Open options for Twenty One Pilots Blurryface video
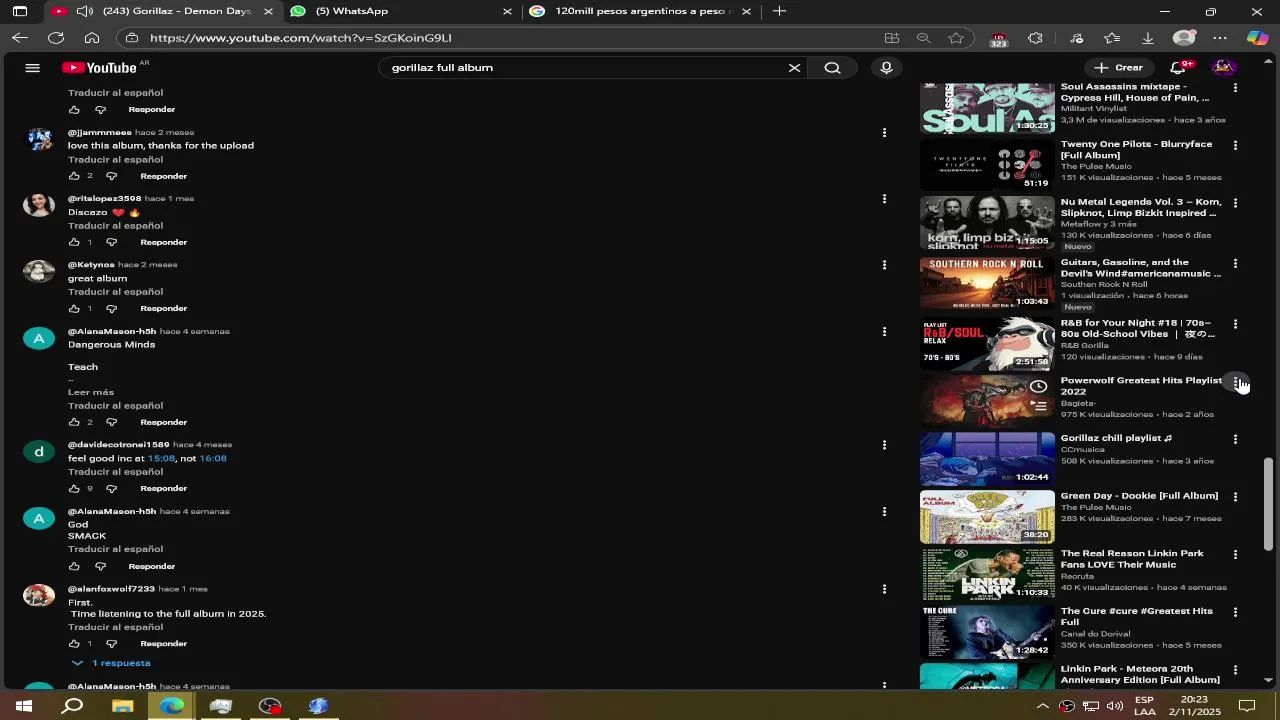Image resolution: width=1280 pixels, height=720 pixels. pyautogui.click(x=1235, y=145)
